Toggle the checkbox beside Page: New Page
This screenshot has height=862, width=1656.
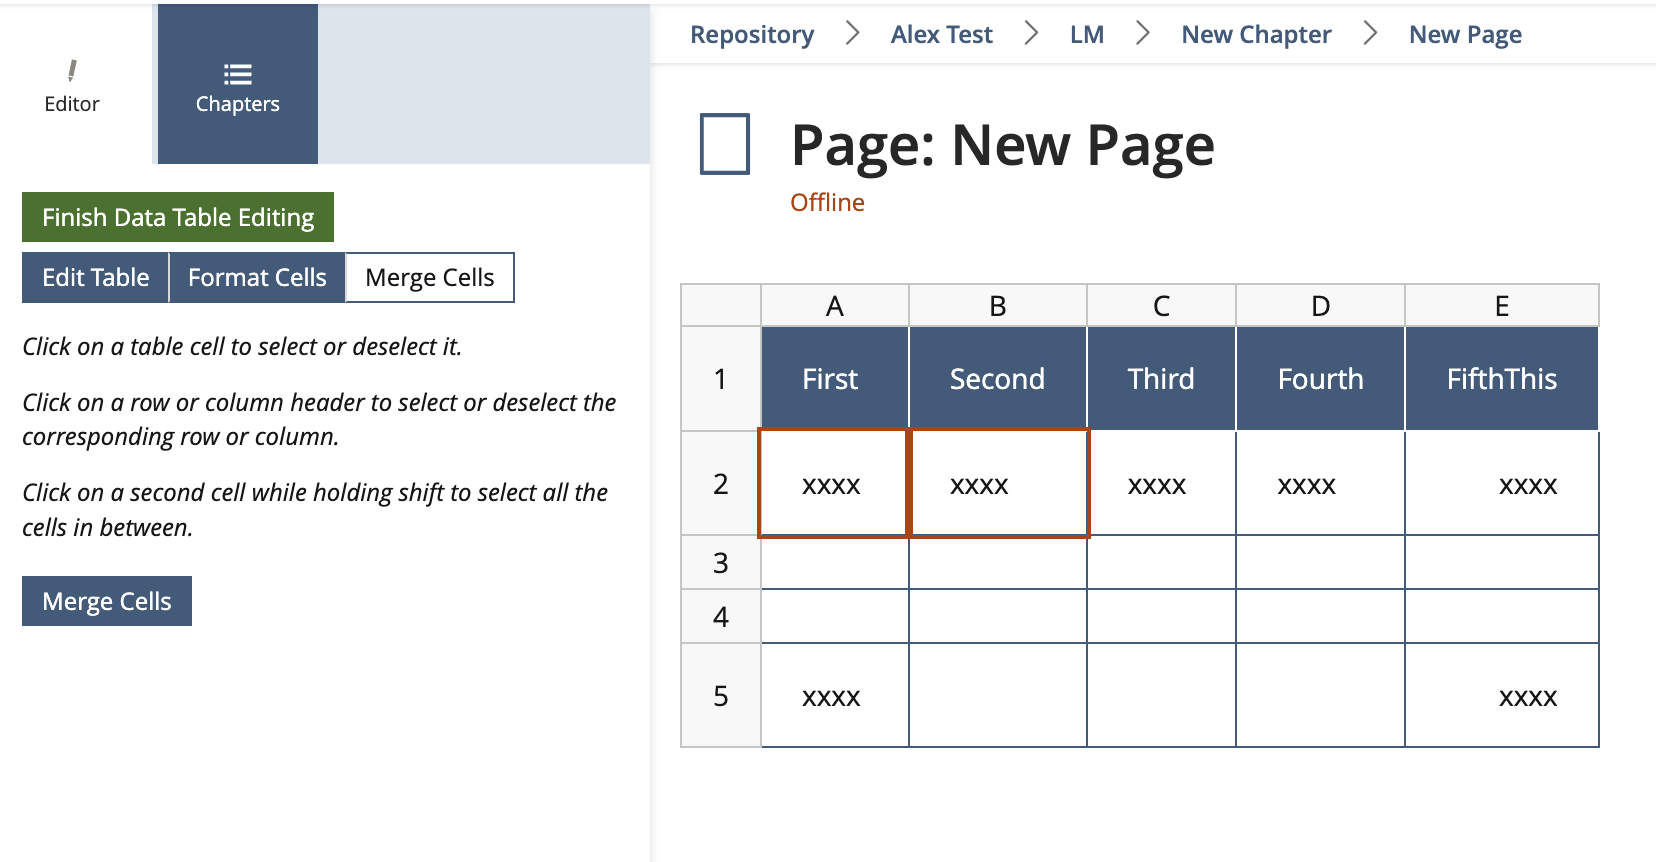tap(725, 144)
